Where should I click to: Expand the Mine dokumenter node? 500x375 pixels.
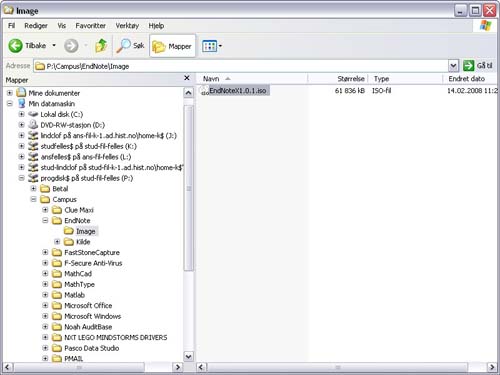point(10,93)
